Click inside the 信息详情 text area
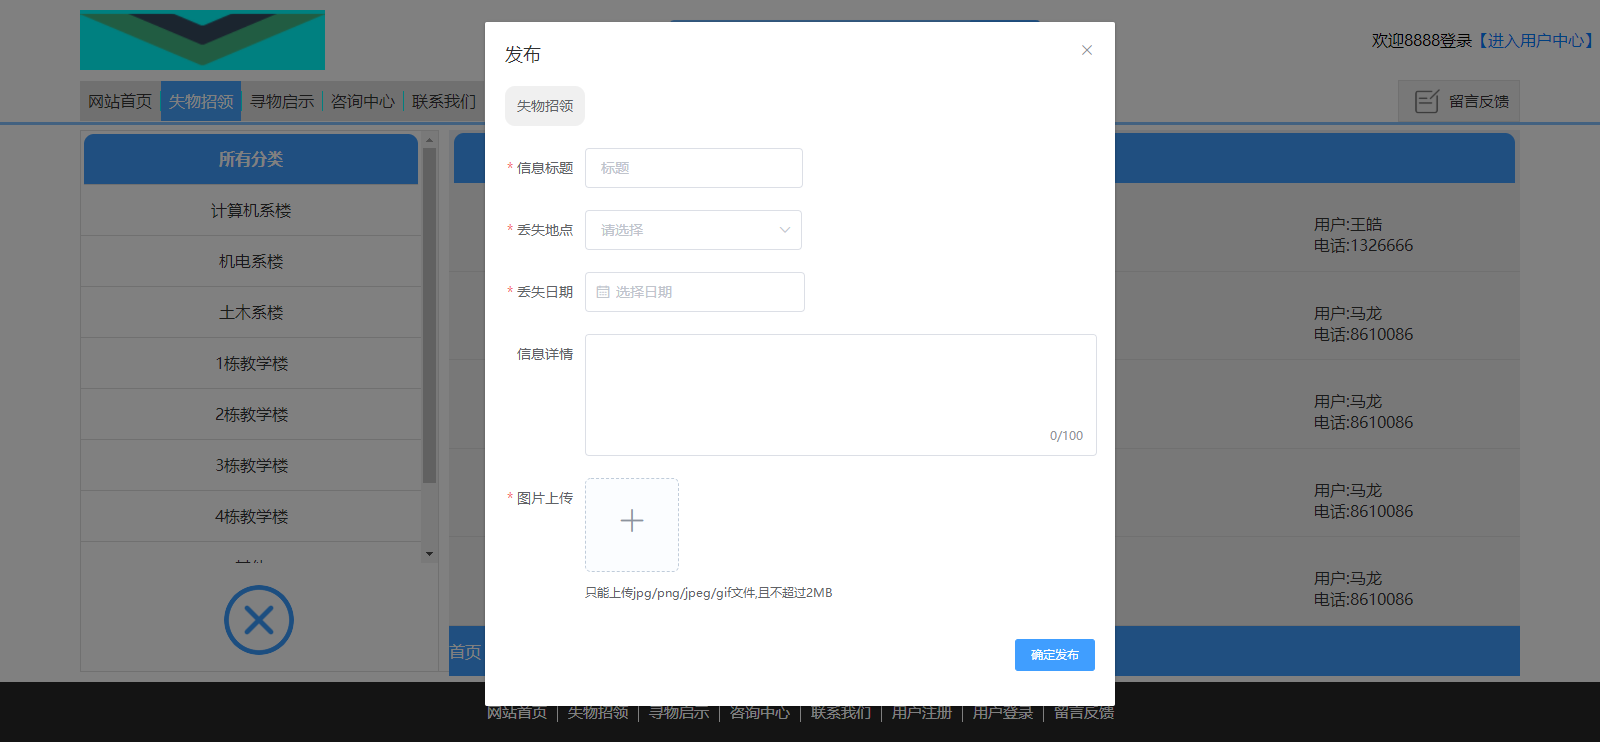The height and width of the screenshot is (742, 1600). tap(841, 395)
